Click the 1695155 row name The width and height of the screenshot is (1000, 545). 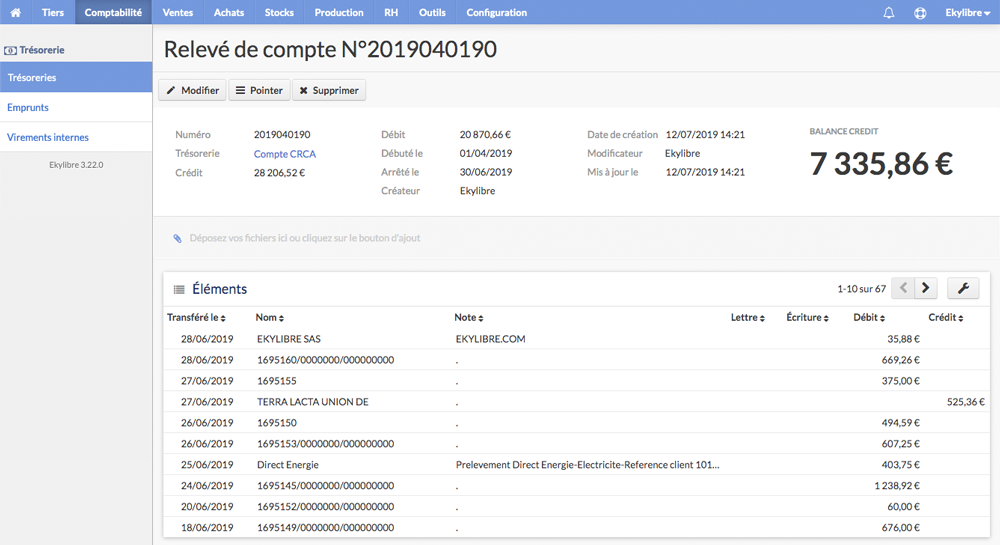[x=277, y=381]
